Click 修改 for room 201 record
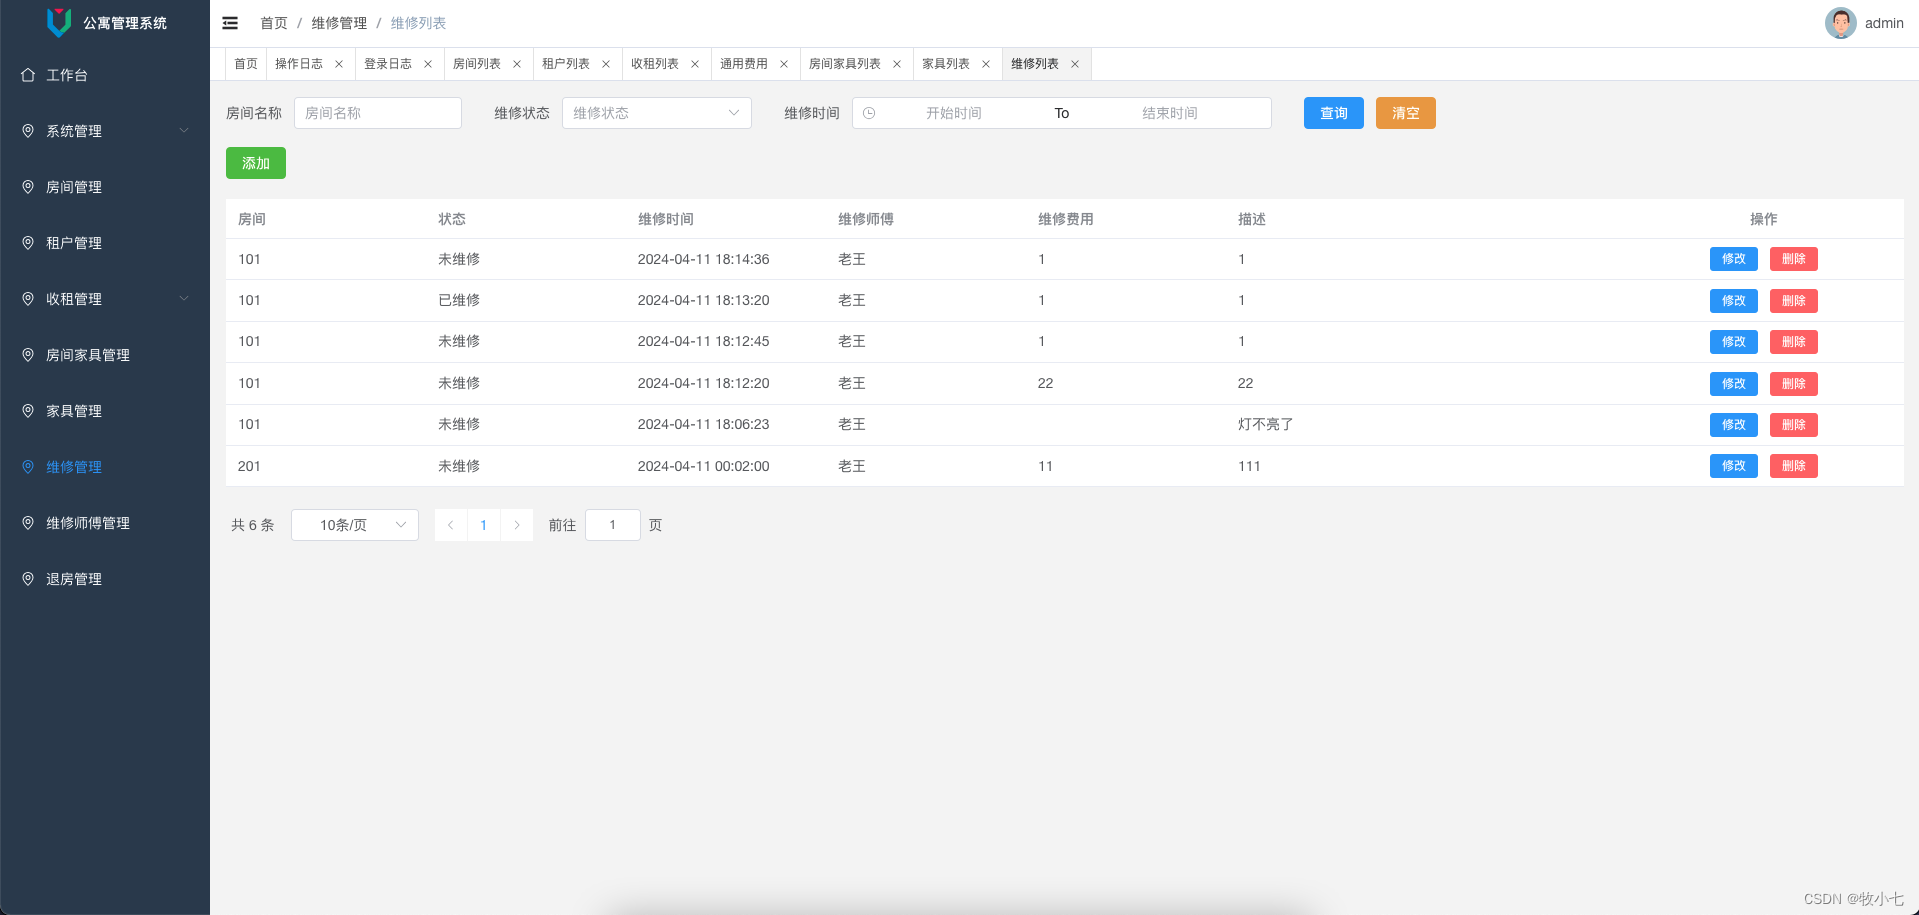 pyautogui.click(x=1734, y=466)
